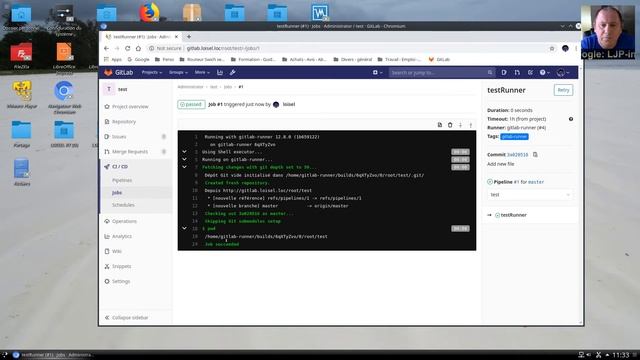This screenshot has width=640, height=360.
Task: Open a new browser tab
Action: coord(189,37)
